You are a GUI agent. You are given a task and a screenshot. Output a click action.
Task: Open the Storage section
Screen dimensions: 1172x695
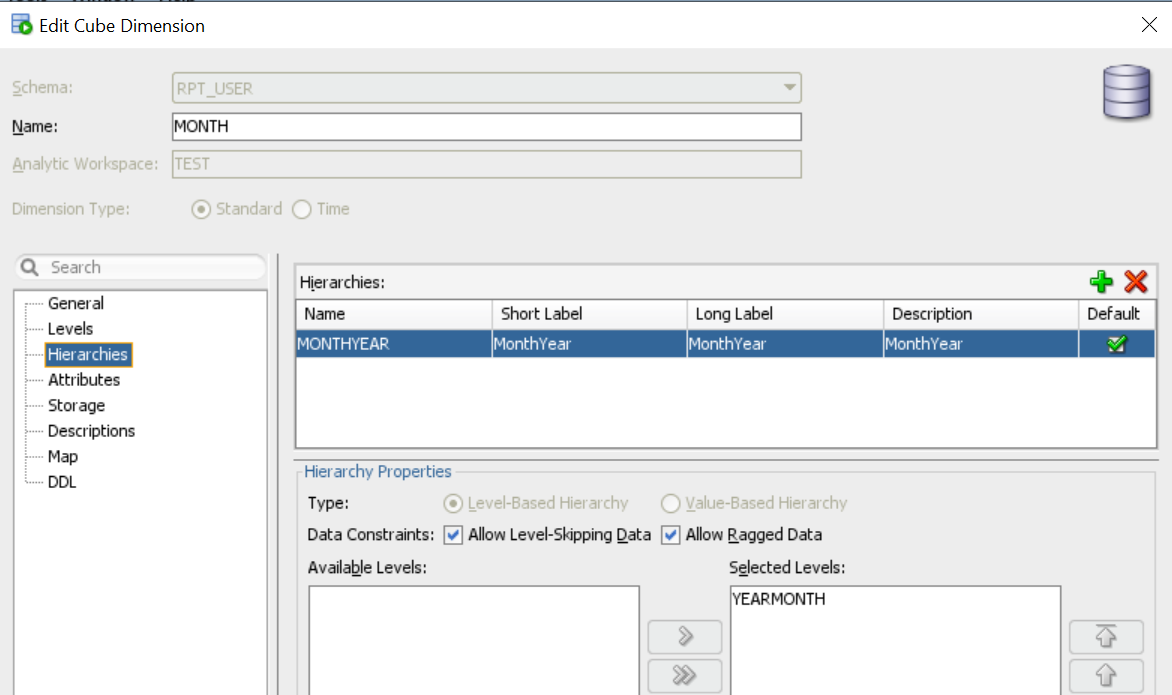[76, 405]
